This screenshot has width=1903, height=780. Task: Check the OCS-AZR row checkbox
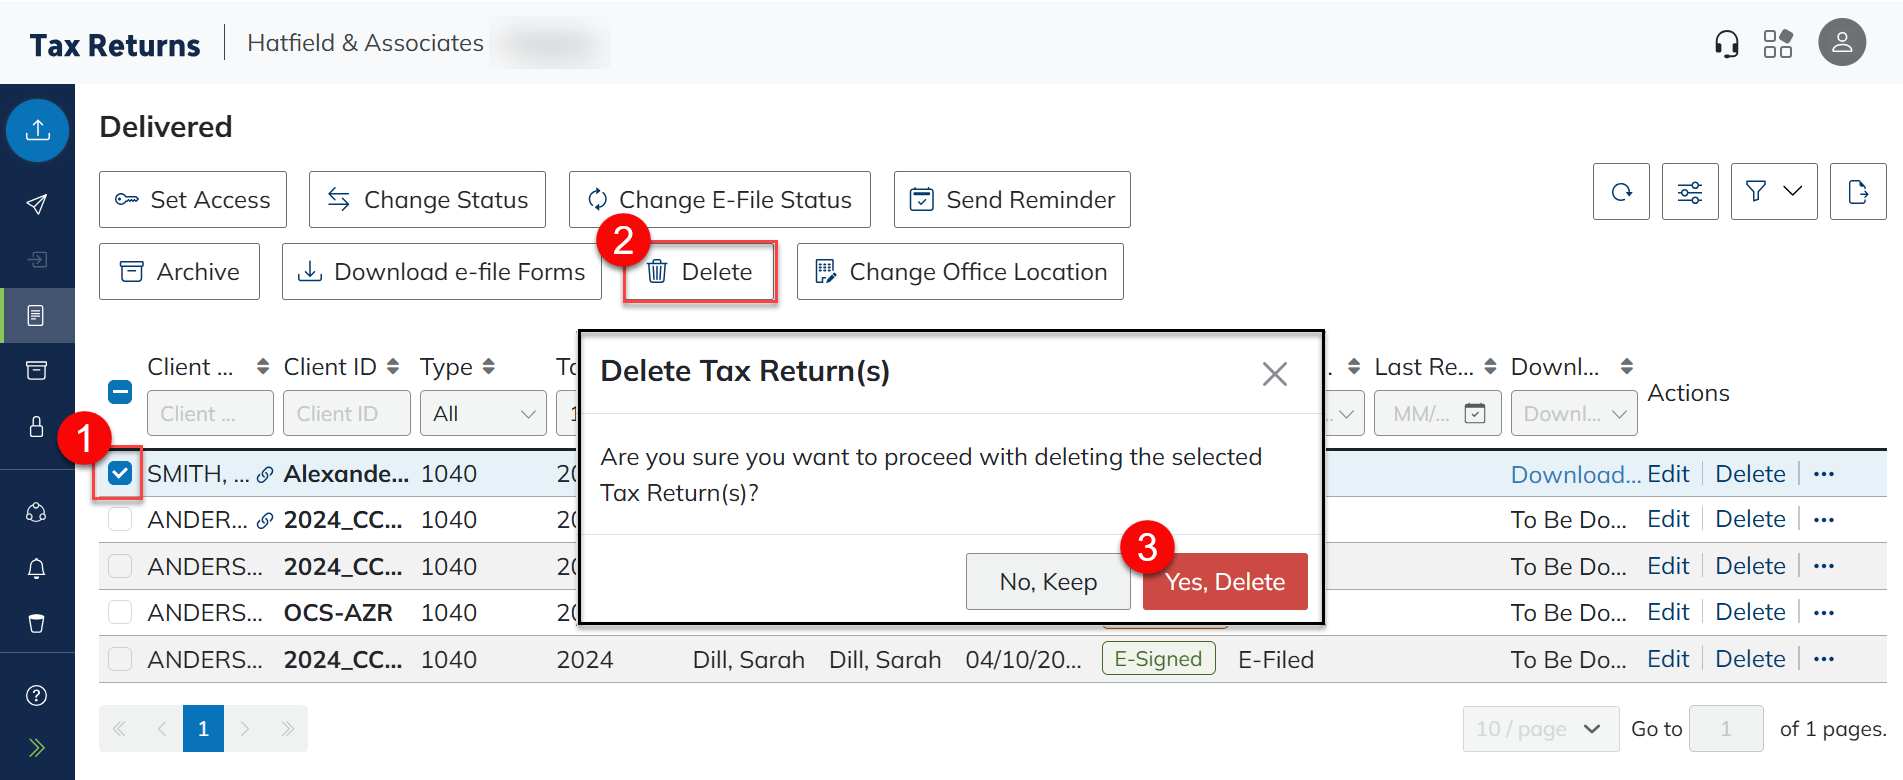[120, 612]
